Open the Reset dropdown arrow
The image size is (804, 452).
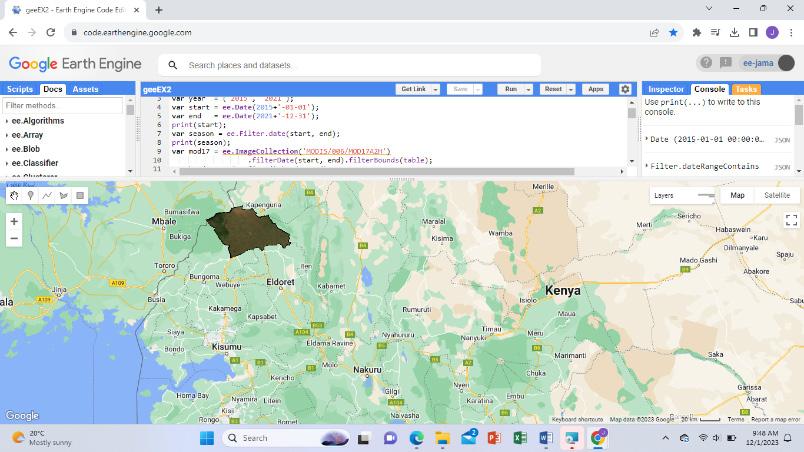tap(570, 89)
